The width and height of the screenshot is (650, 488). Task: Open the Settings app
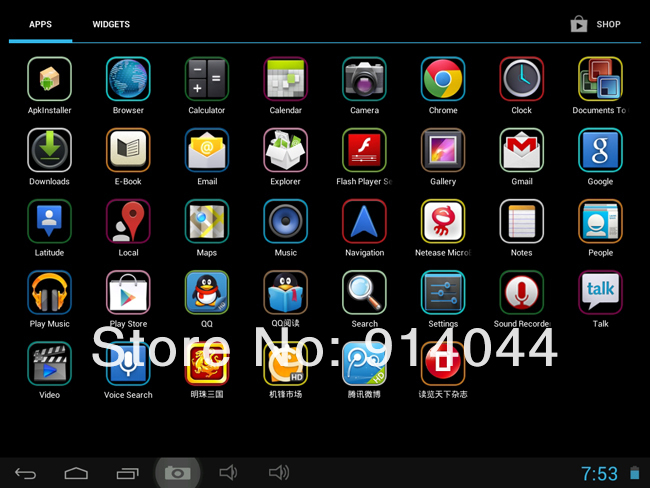443,293
